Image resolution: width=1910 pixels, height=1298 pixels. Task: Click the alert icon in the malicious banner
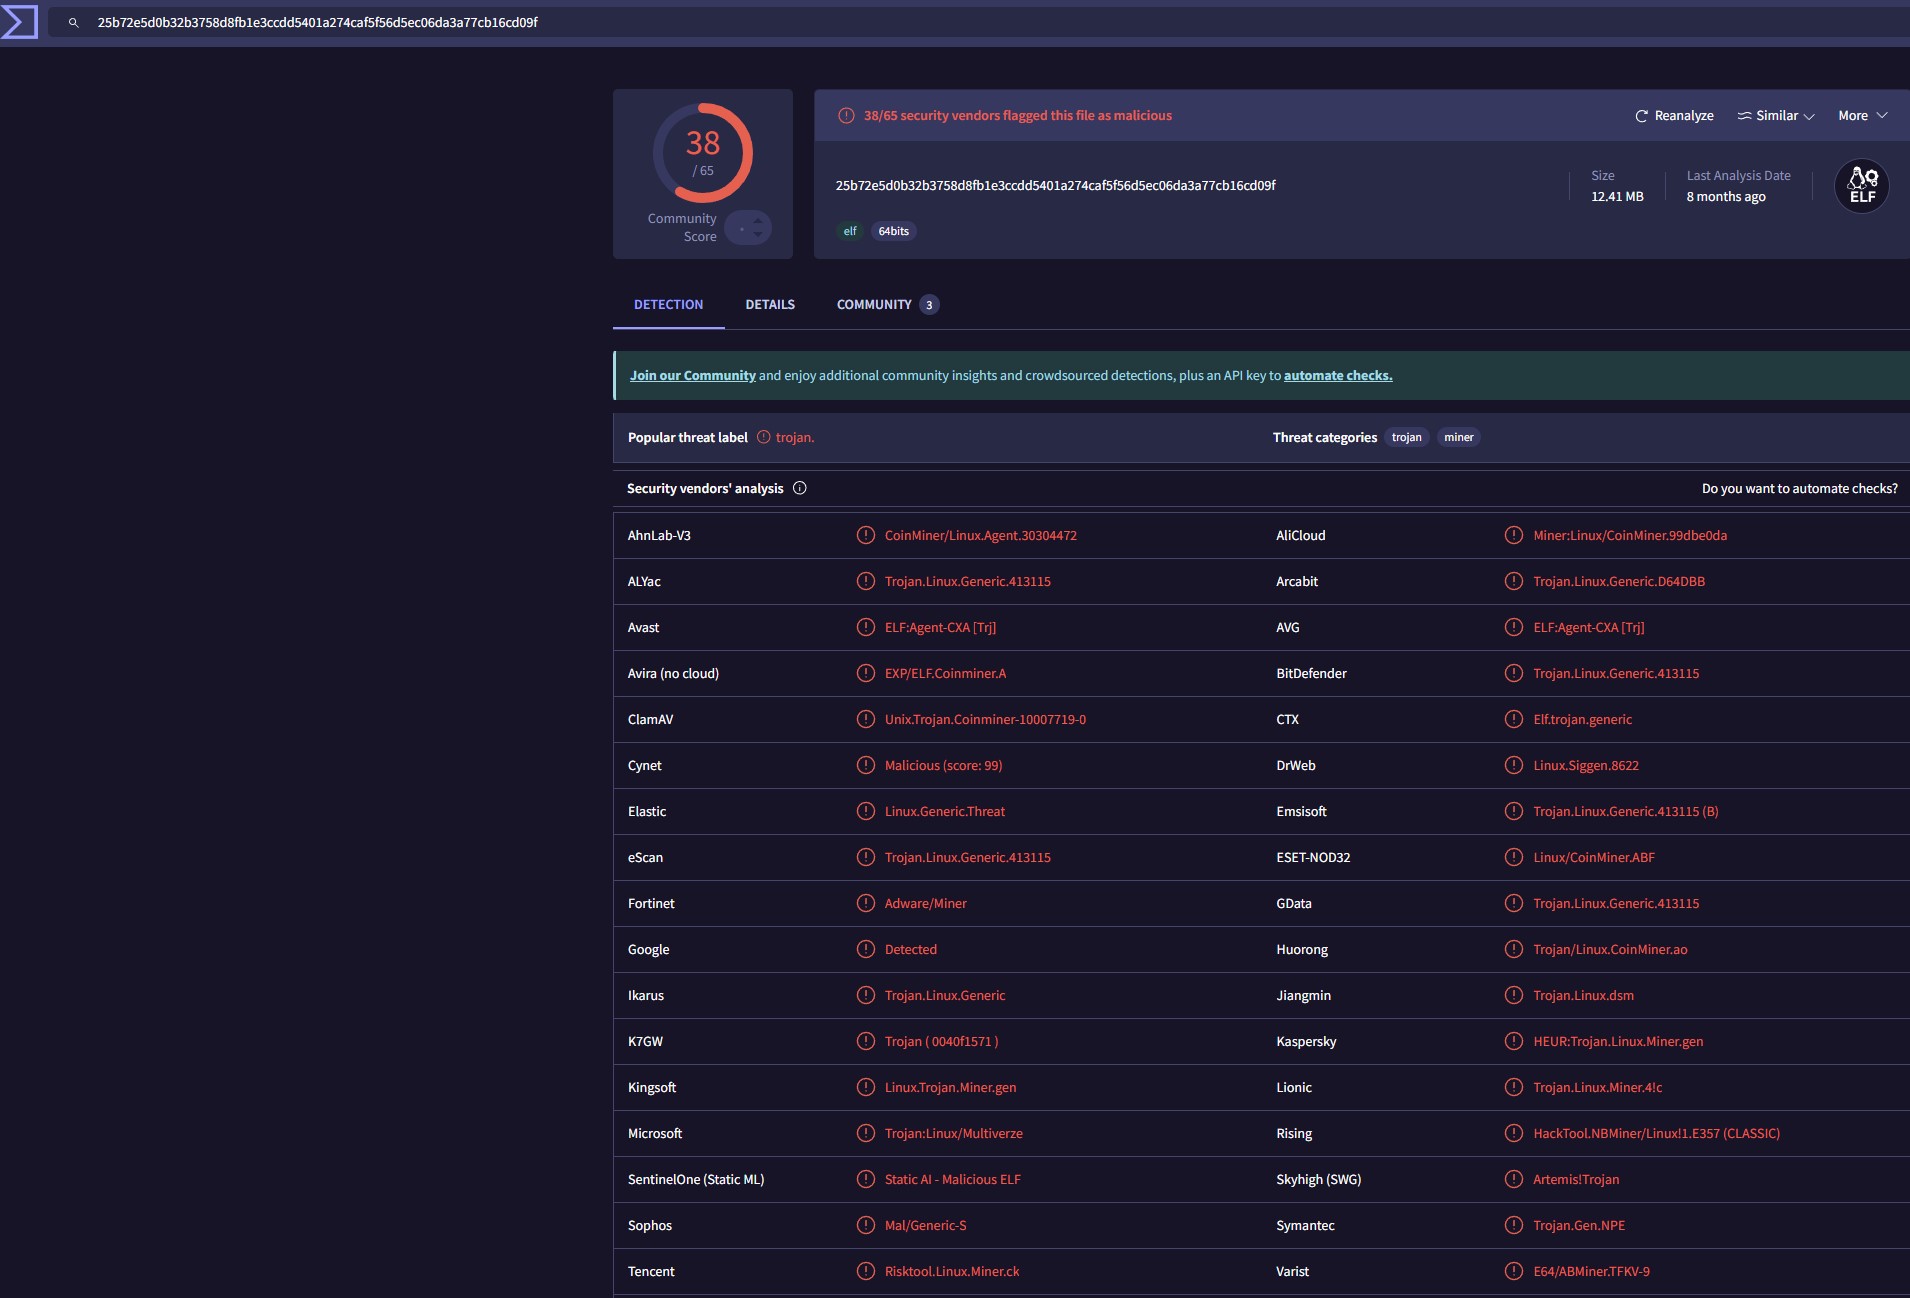point(846,116)
